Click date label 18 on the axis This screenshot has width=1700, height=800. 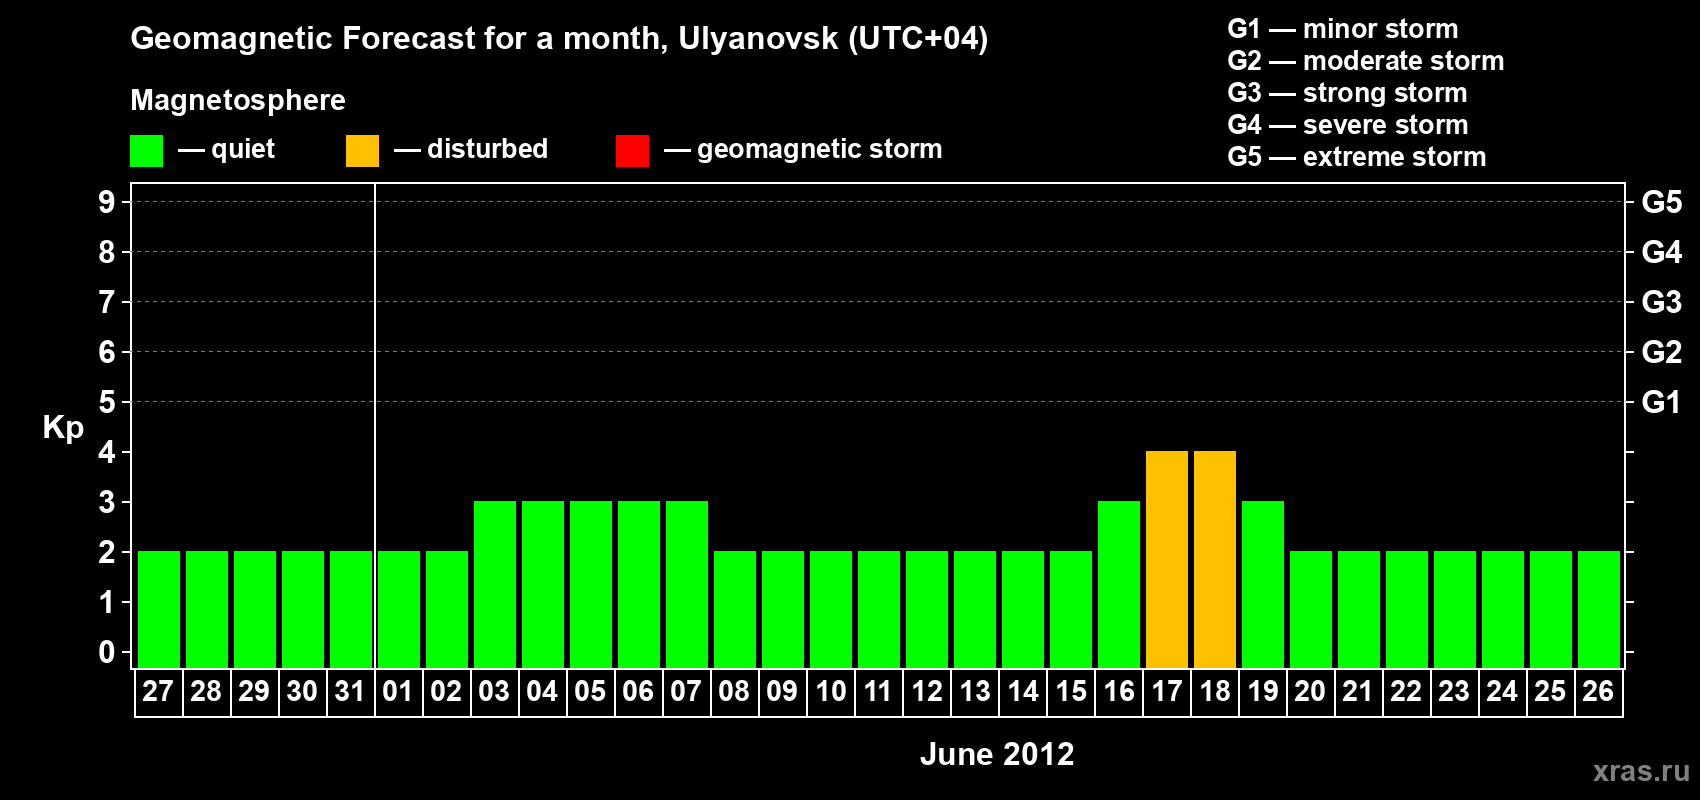coord(1214,692)
